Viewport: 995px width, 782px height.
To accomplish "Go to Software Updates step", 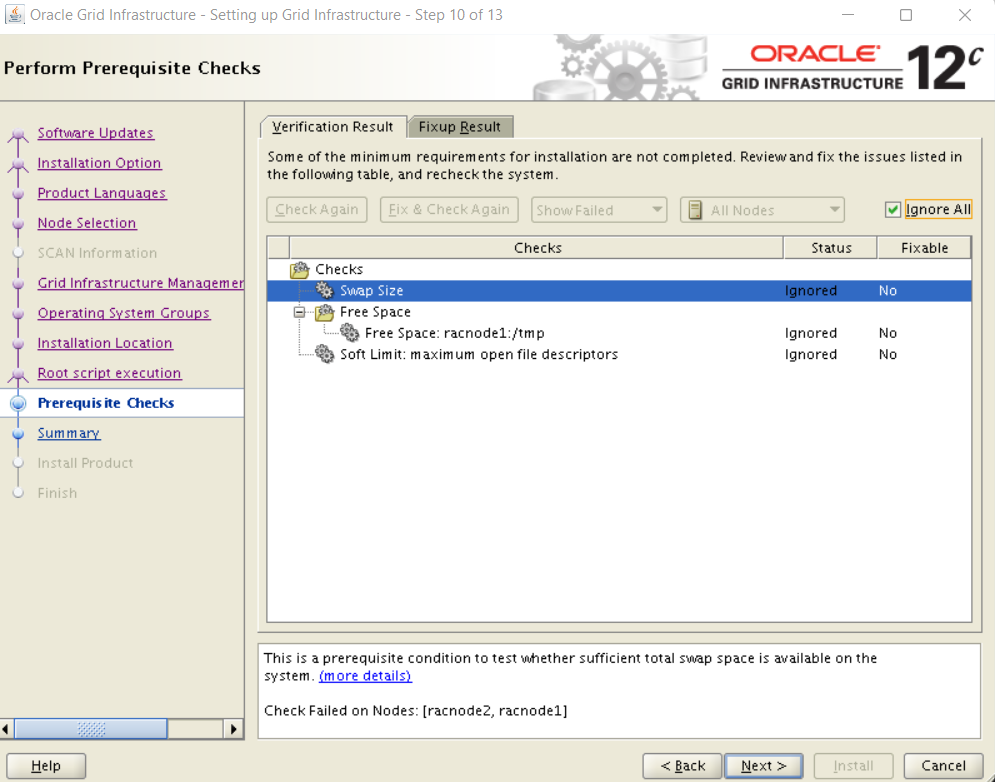I will [x=95, y=133].
